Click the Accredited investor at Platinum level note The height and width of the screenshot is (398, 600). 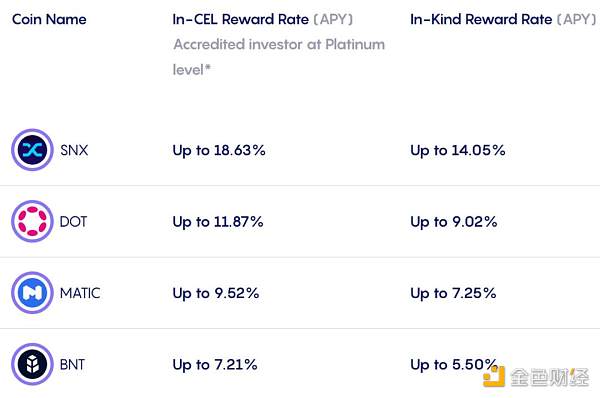[x=279, y=57]
